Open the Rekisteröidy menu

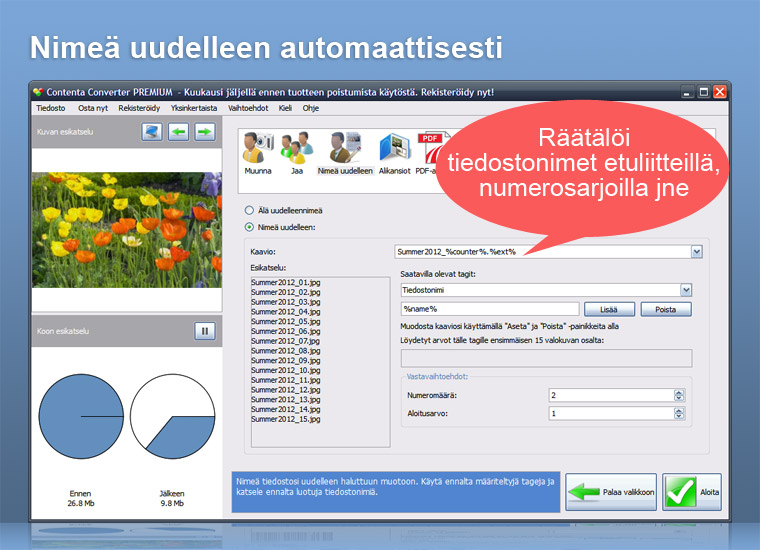pos(139,108)
